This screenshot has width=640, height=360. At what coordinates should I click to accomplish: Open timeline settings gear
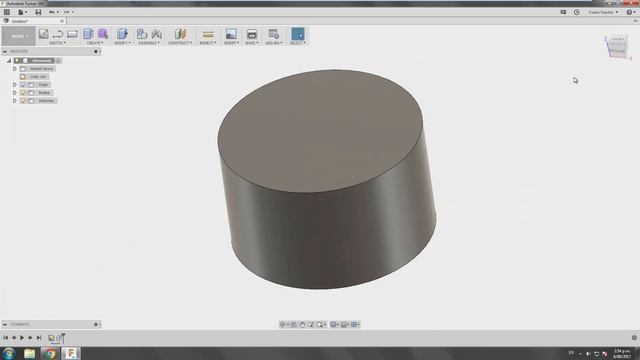coord(634,338)
